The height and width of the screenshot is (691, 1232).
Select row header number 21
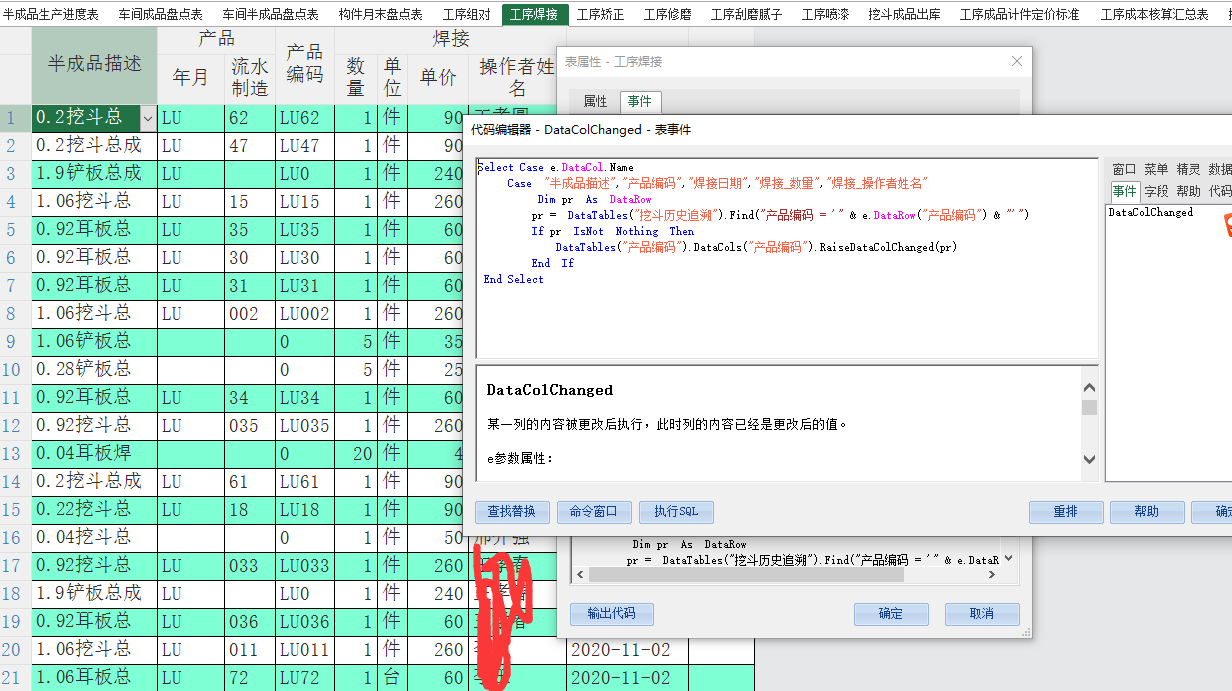click(15, 678)
